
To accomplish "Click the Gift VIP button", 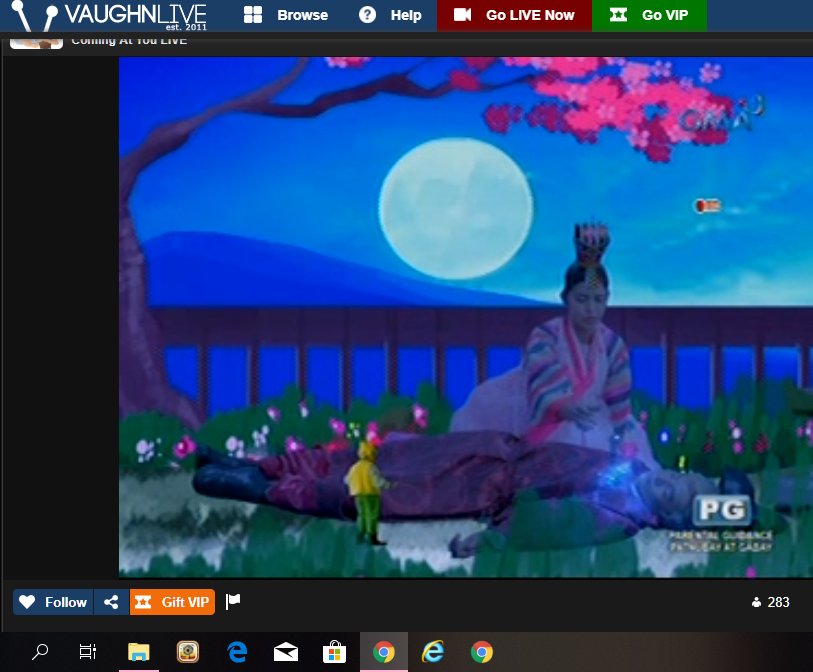I will [x=172, y=602].
